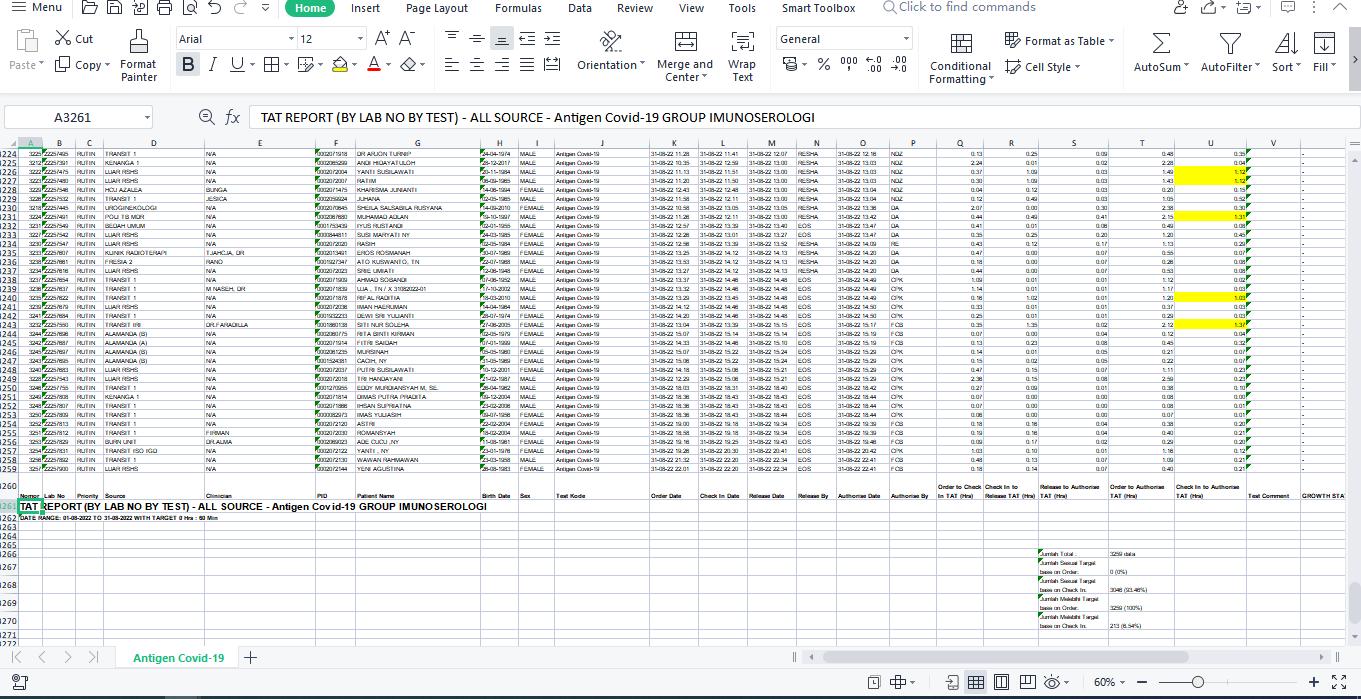1361x699 pixels.
Task: Switch to Insert tab
Action: pyautogui.click(x=365, y=8)
